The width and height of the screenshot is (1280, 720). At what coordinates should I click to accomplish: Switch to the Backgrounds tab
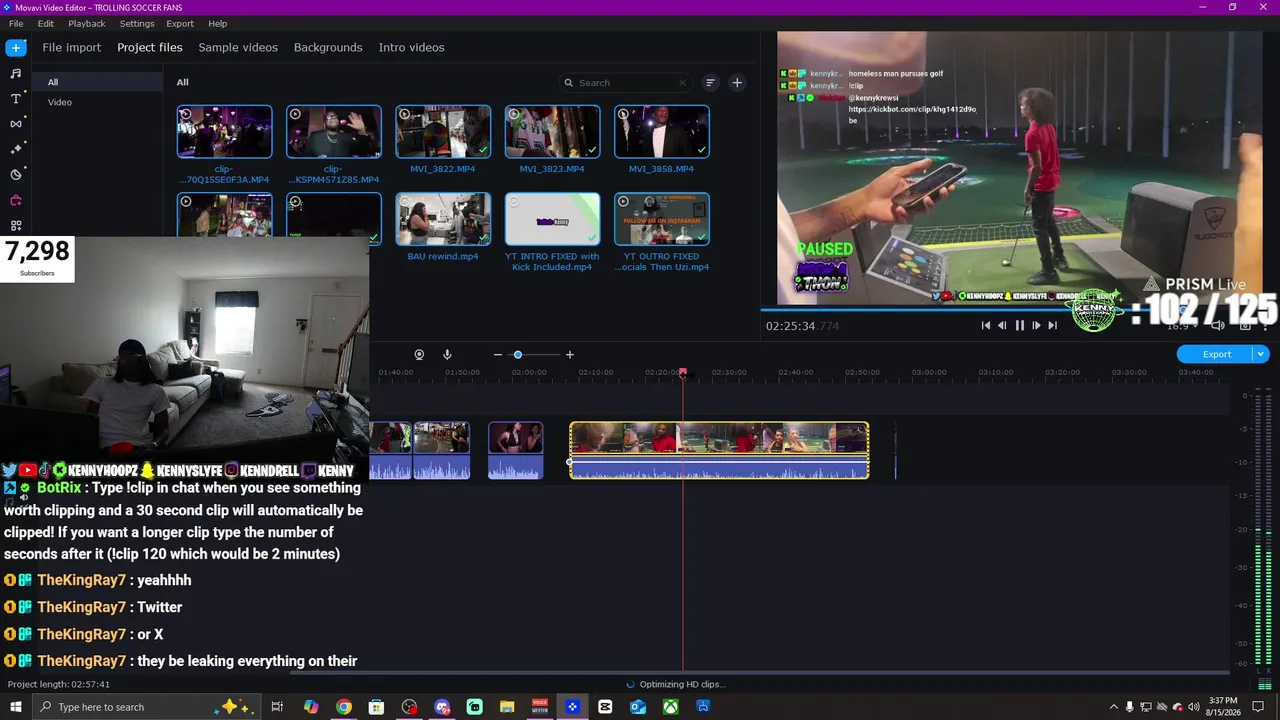pos(328,47)
